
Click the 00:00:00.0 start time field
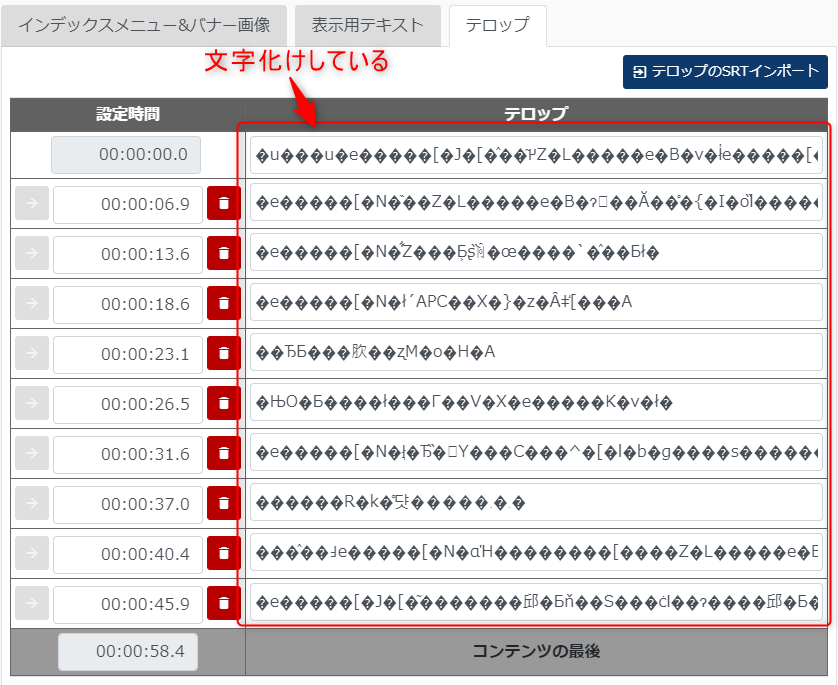pos(126,155)
